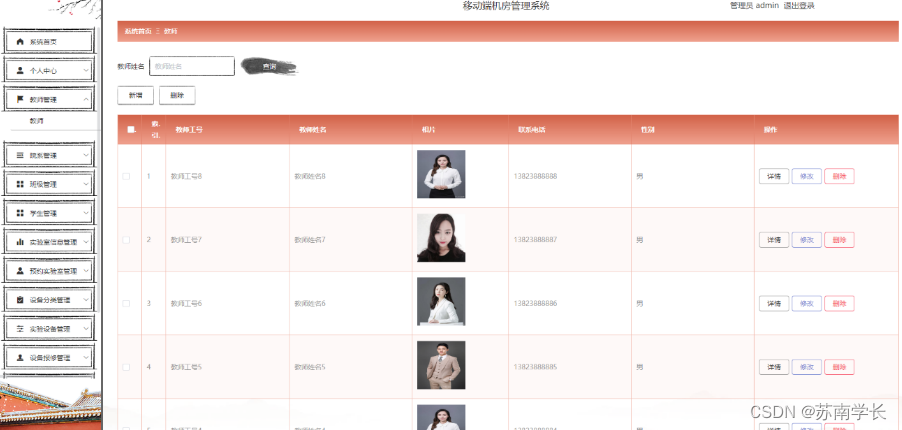
Task: Check the box for row 教师工号6
Action: coord(126,303)
